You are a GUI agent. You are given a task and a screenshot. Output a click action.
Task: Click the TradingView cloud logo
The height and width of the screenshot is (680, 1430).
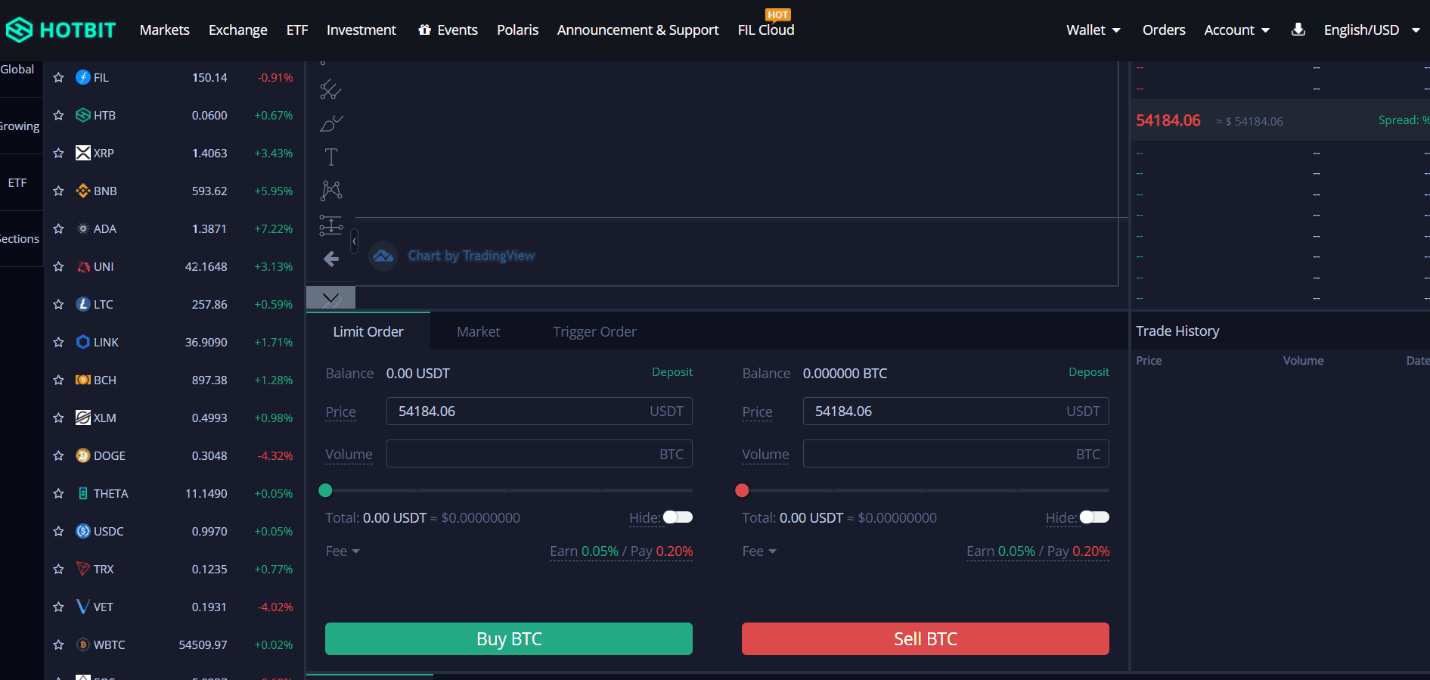click(383, 256)
